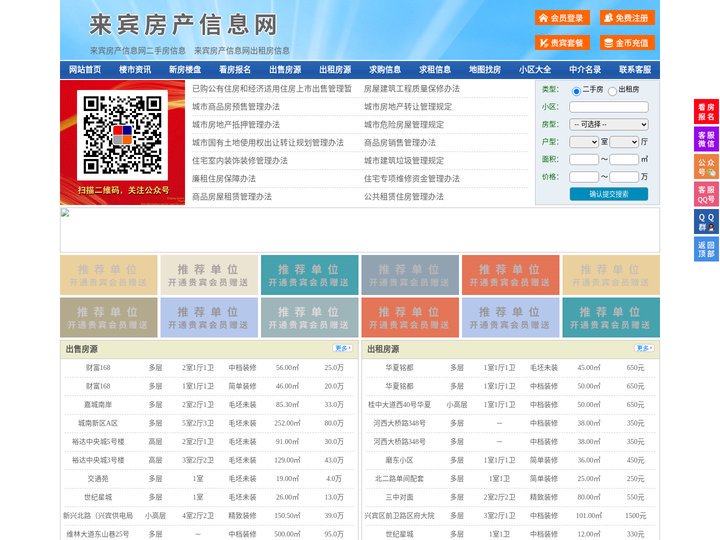Click the 确认提交搜索 search button
Viewport: 720px width, 540px height.
coord(609,194)
